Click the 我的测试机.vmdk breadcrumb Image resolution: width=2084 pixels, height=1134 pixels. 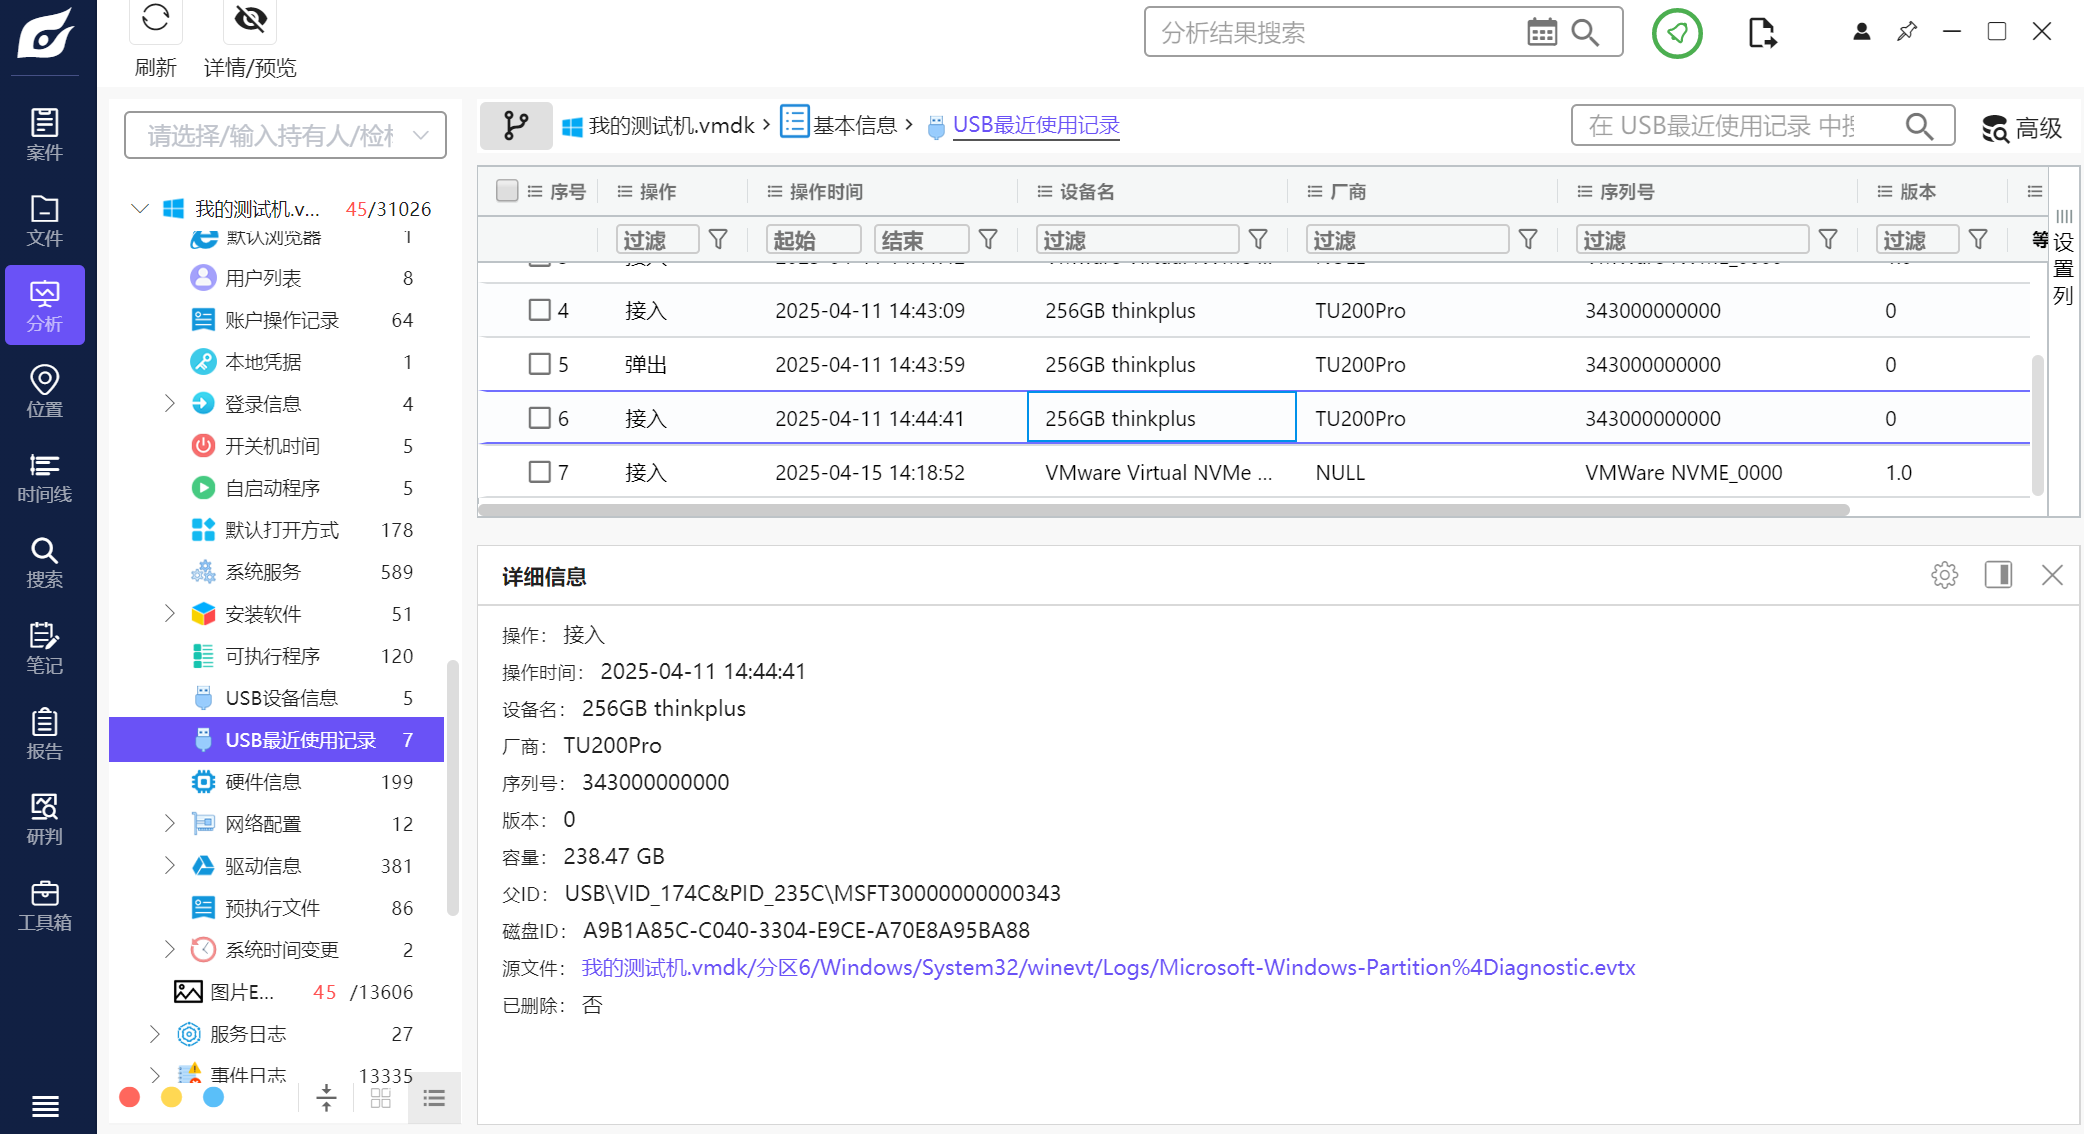[x=670, y=125]
